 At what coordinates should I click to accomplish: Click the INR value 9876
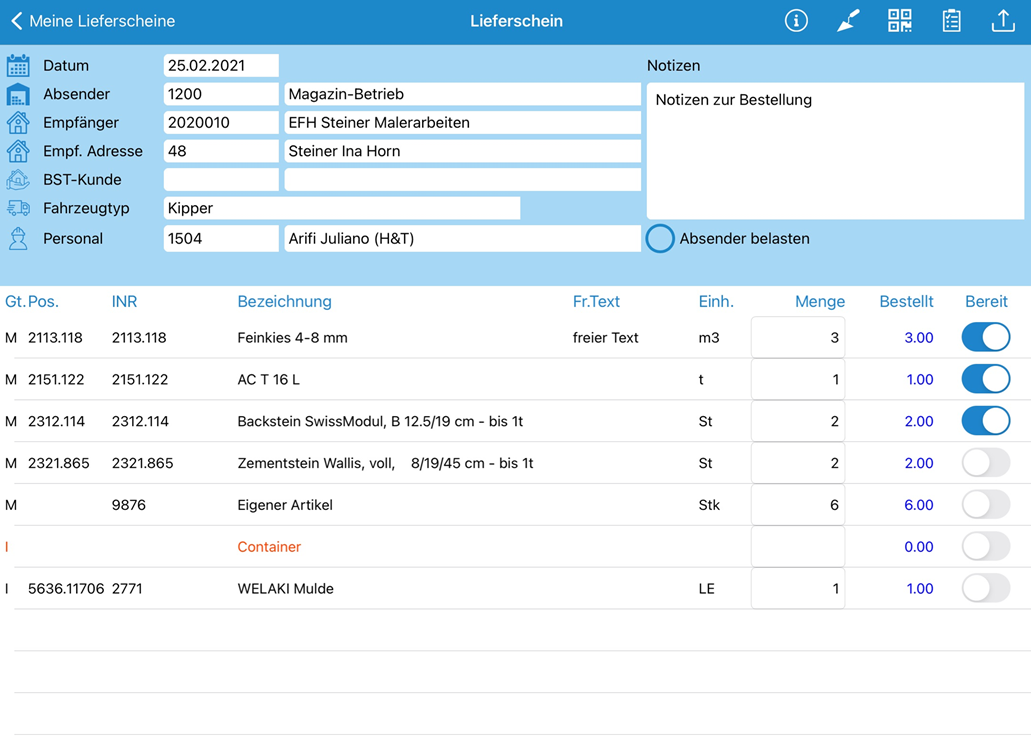click(129, 505)
